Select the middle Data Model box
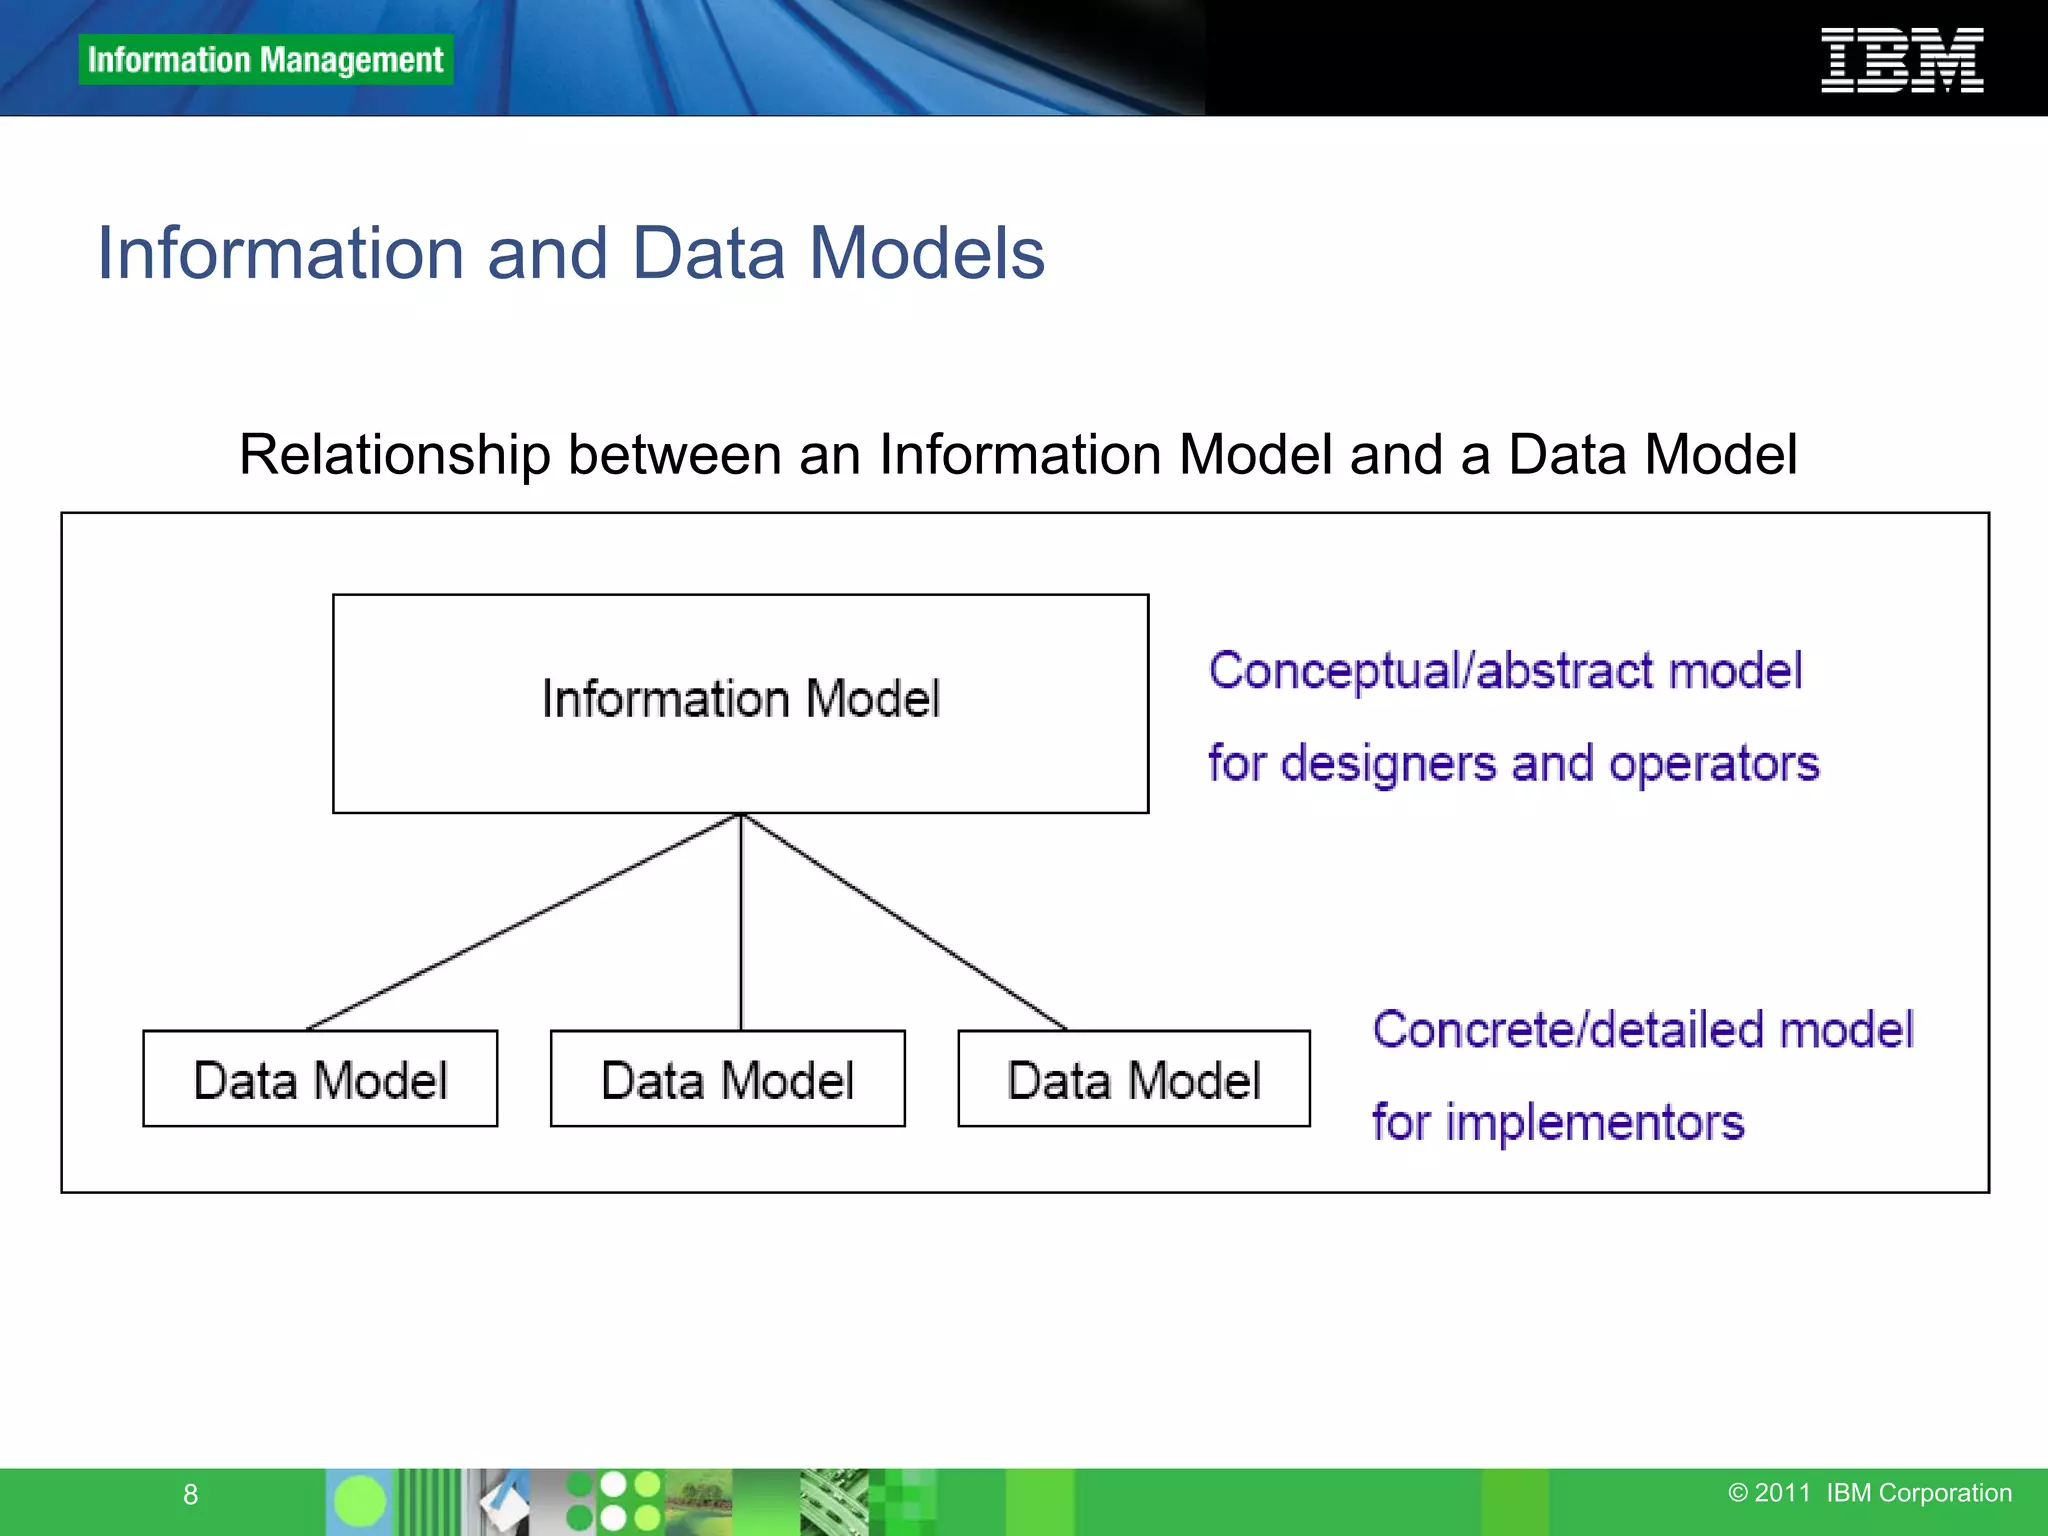The width and height of the screenshot is (2048, 1536). [x=727, y=1079]
